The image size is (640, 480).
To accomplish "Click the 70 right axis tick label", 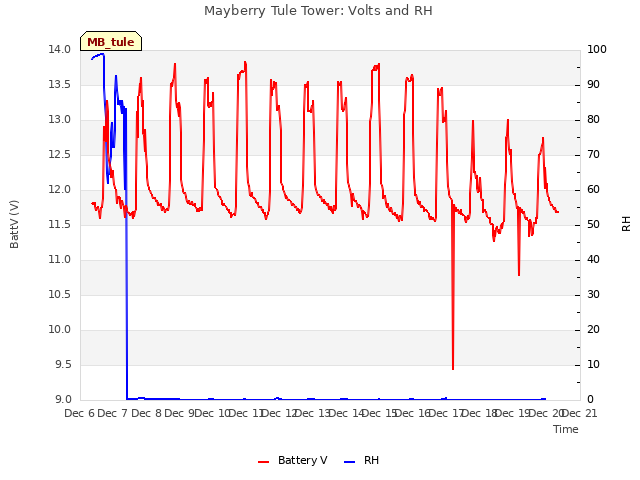I will 593,155.
